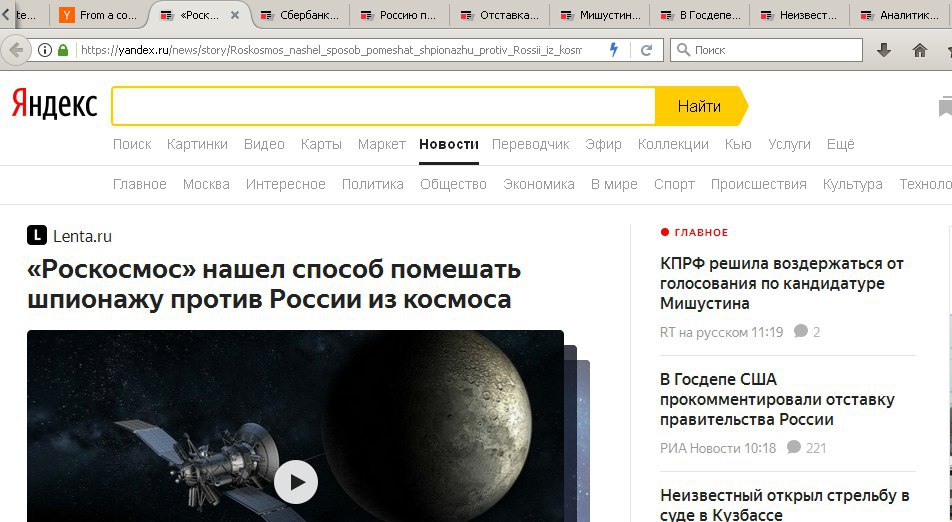Open Картинки service link

[x=197, y=144]
